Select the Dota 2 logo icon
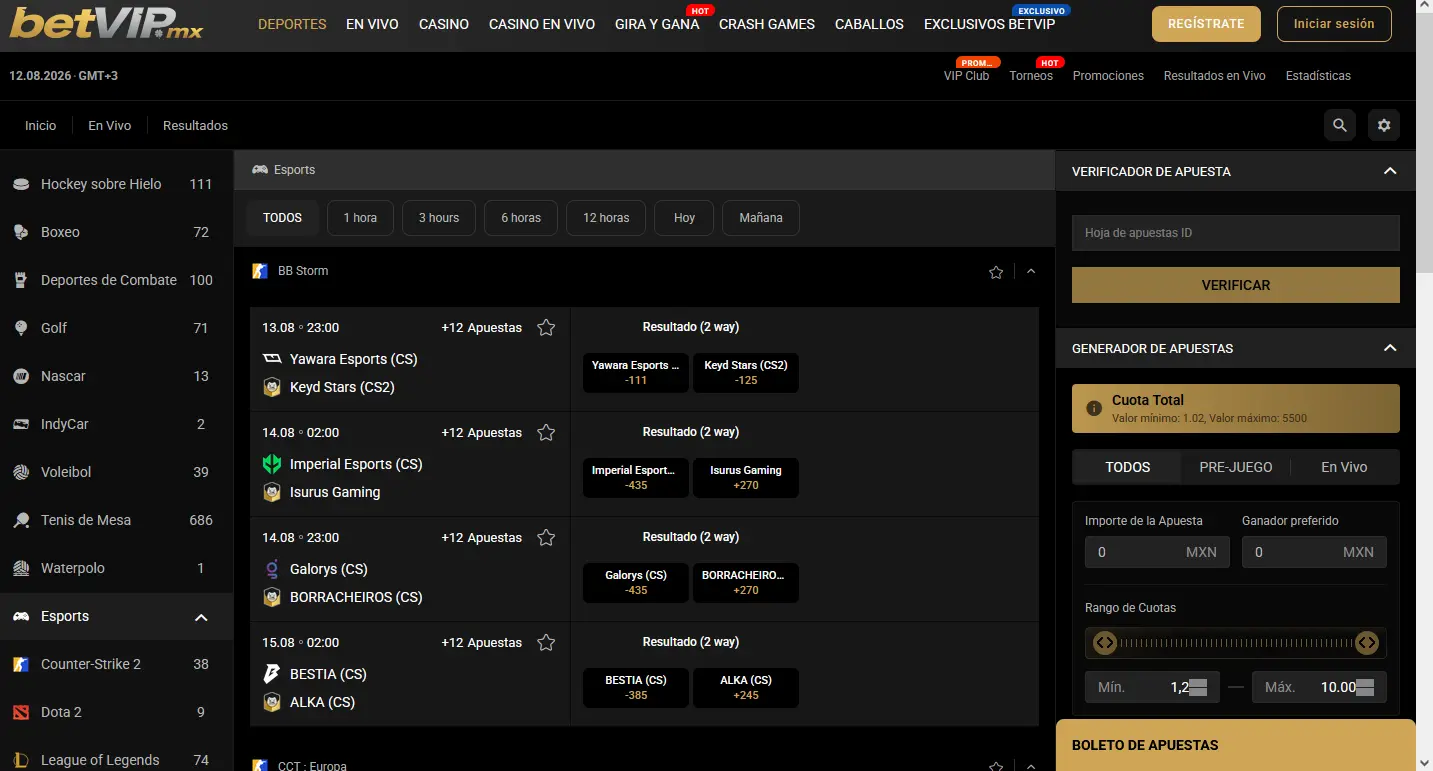This screenshot has width=1433, height=771. [x=21, y=712]
